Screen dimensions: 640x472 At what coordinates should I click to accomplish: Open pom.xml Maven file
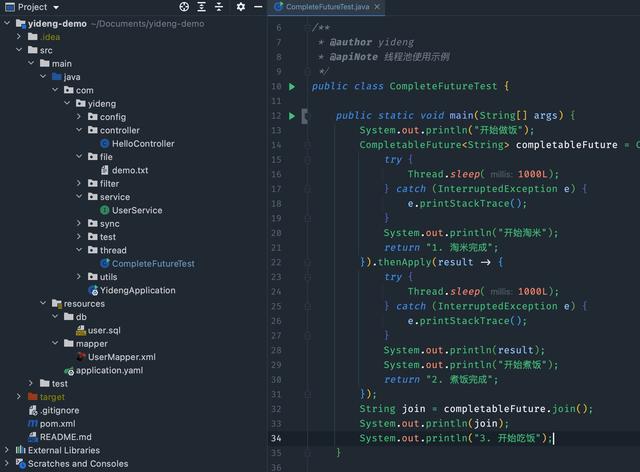58,424
